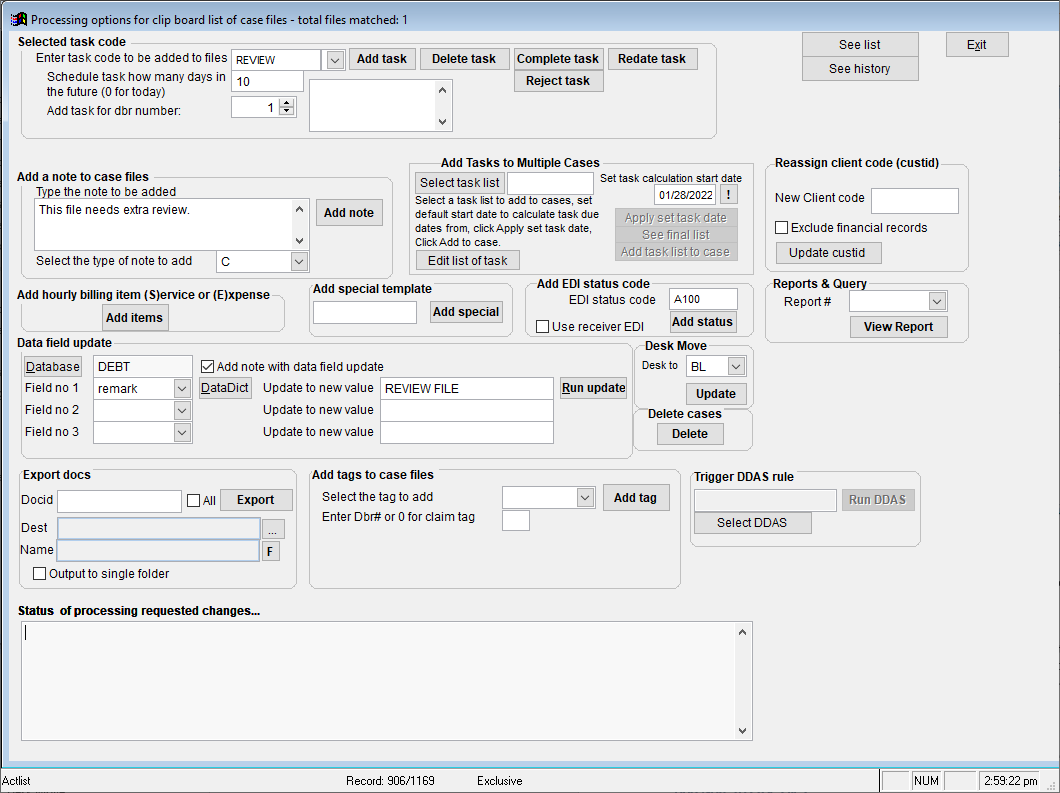Click the Redate task button
The height and width of the screenshot is (793, 1060).
pyautogui.click(x=652, y=59)
